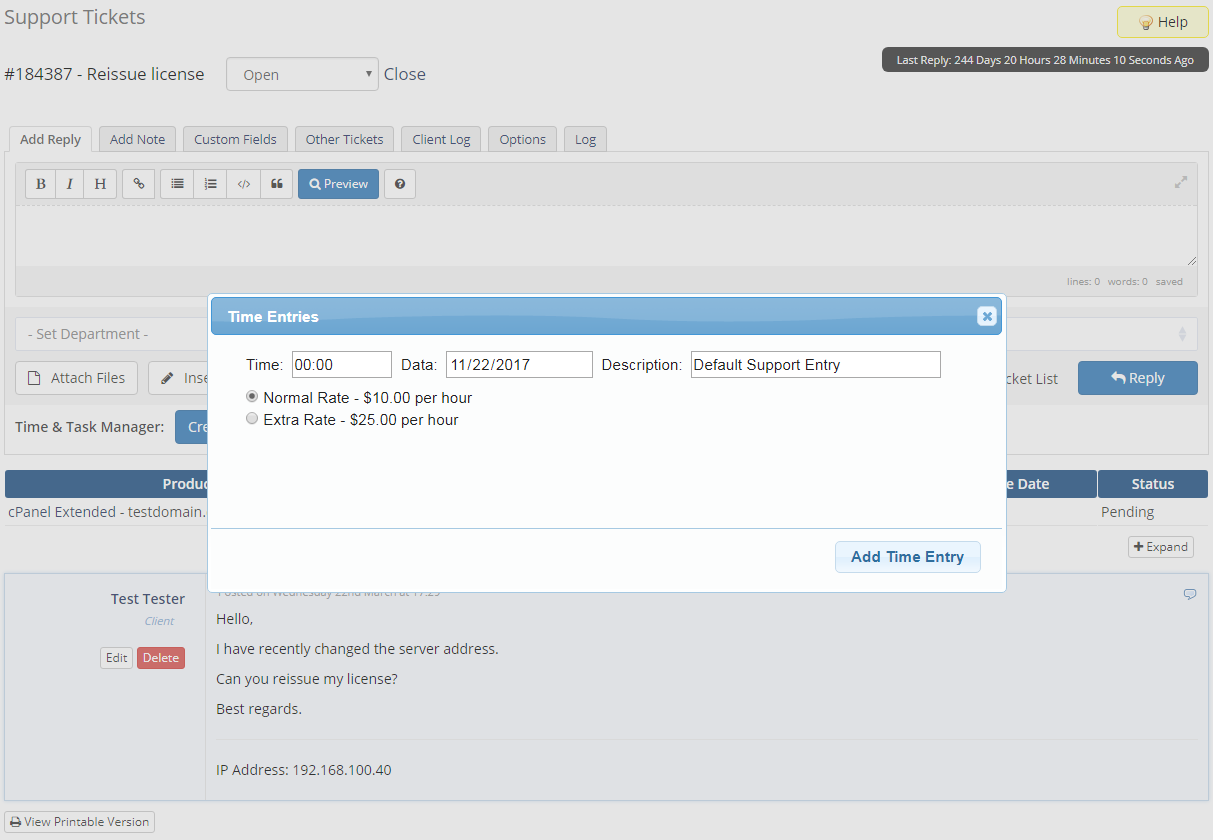Open the Other Tickets tab

tap(344, 139)
